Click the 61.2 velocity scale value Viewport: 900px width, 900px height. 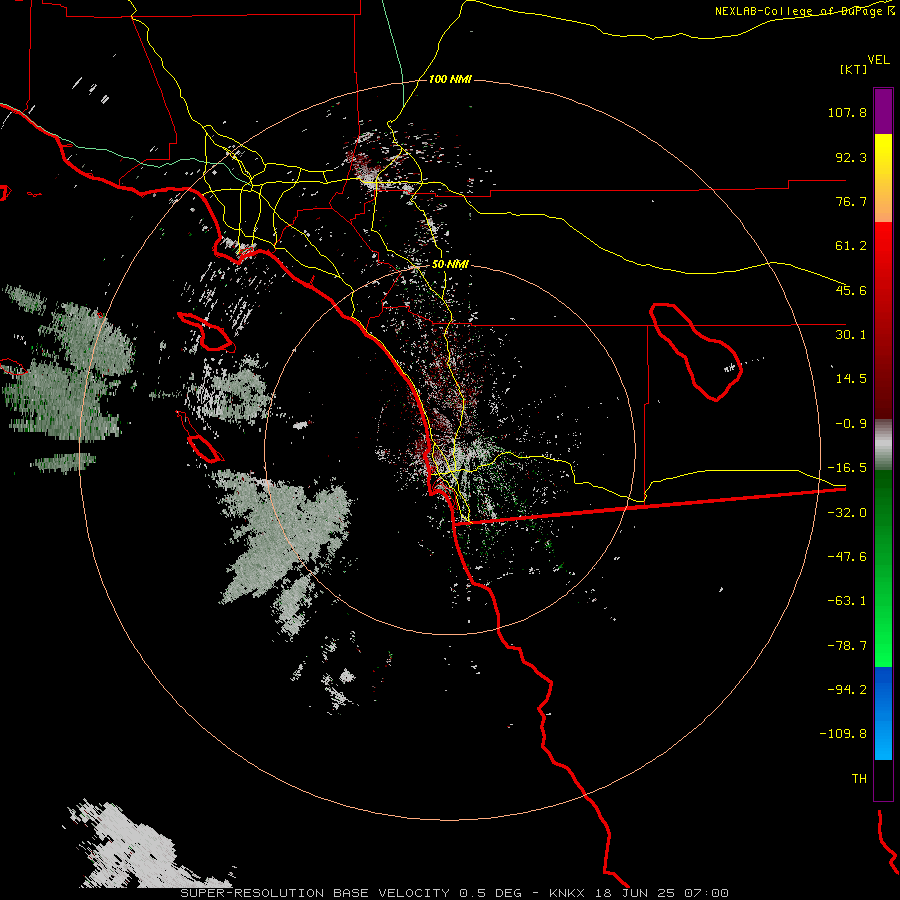(851, 246)
